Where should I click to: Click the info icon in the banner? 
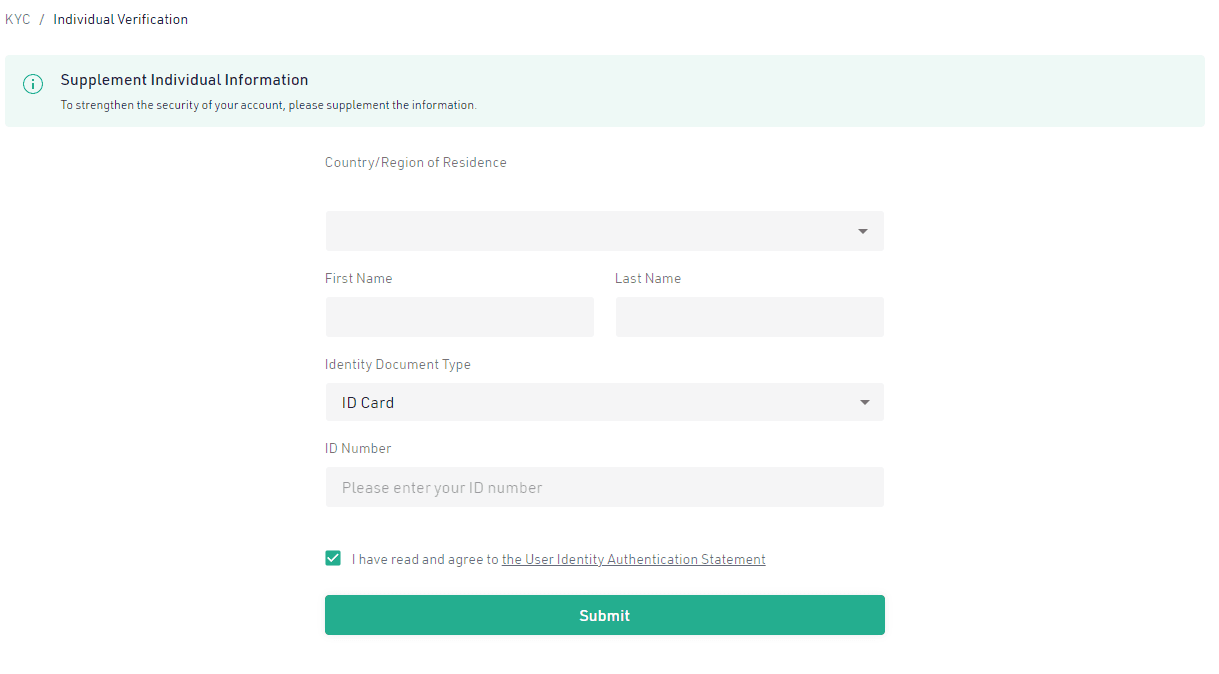(x=33, y=84)
